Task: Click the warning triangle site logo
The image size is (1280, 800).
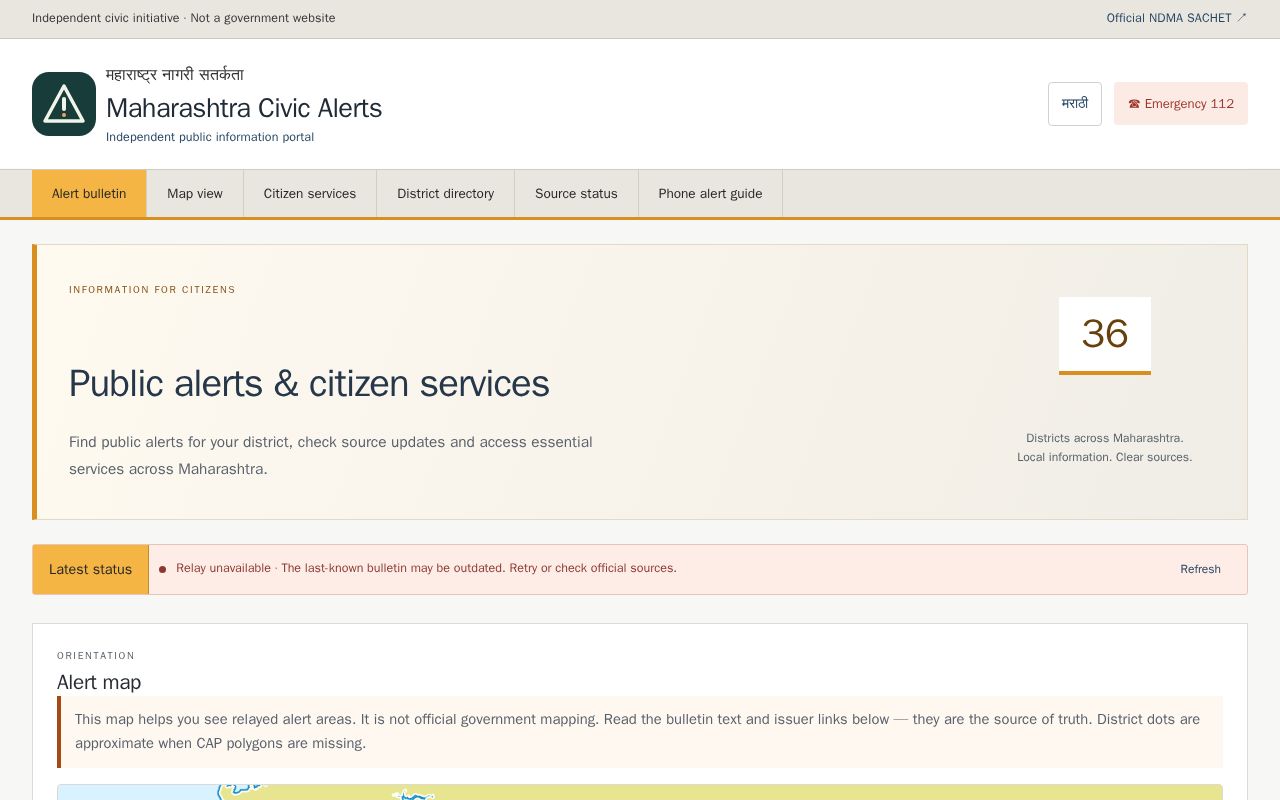Action: click(64, 104)
